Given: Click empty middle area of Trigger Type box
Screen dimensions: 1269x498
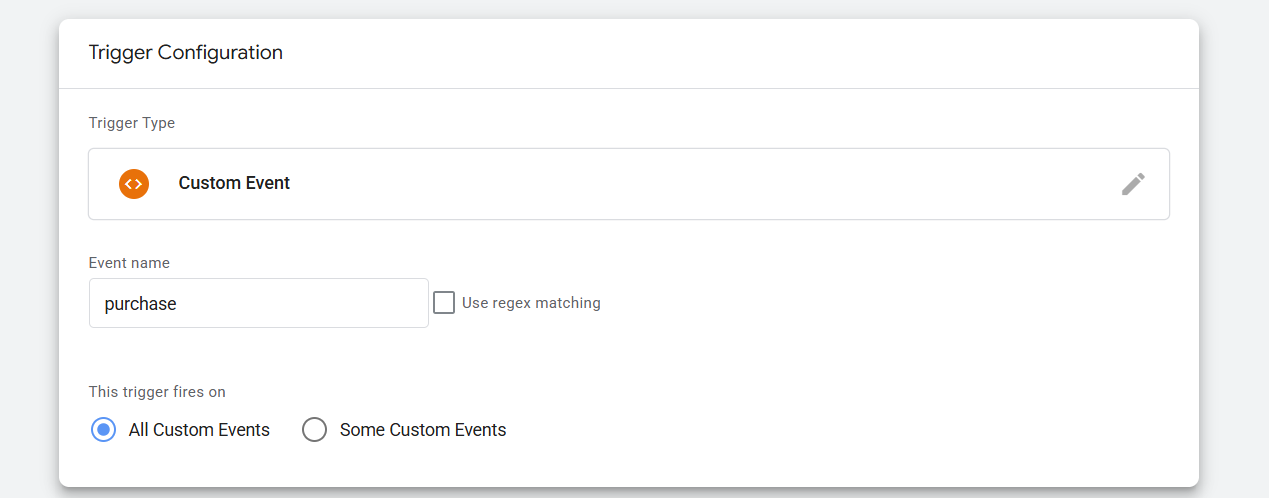Looking at the screenshot, I should click(x=700, y=184).
